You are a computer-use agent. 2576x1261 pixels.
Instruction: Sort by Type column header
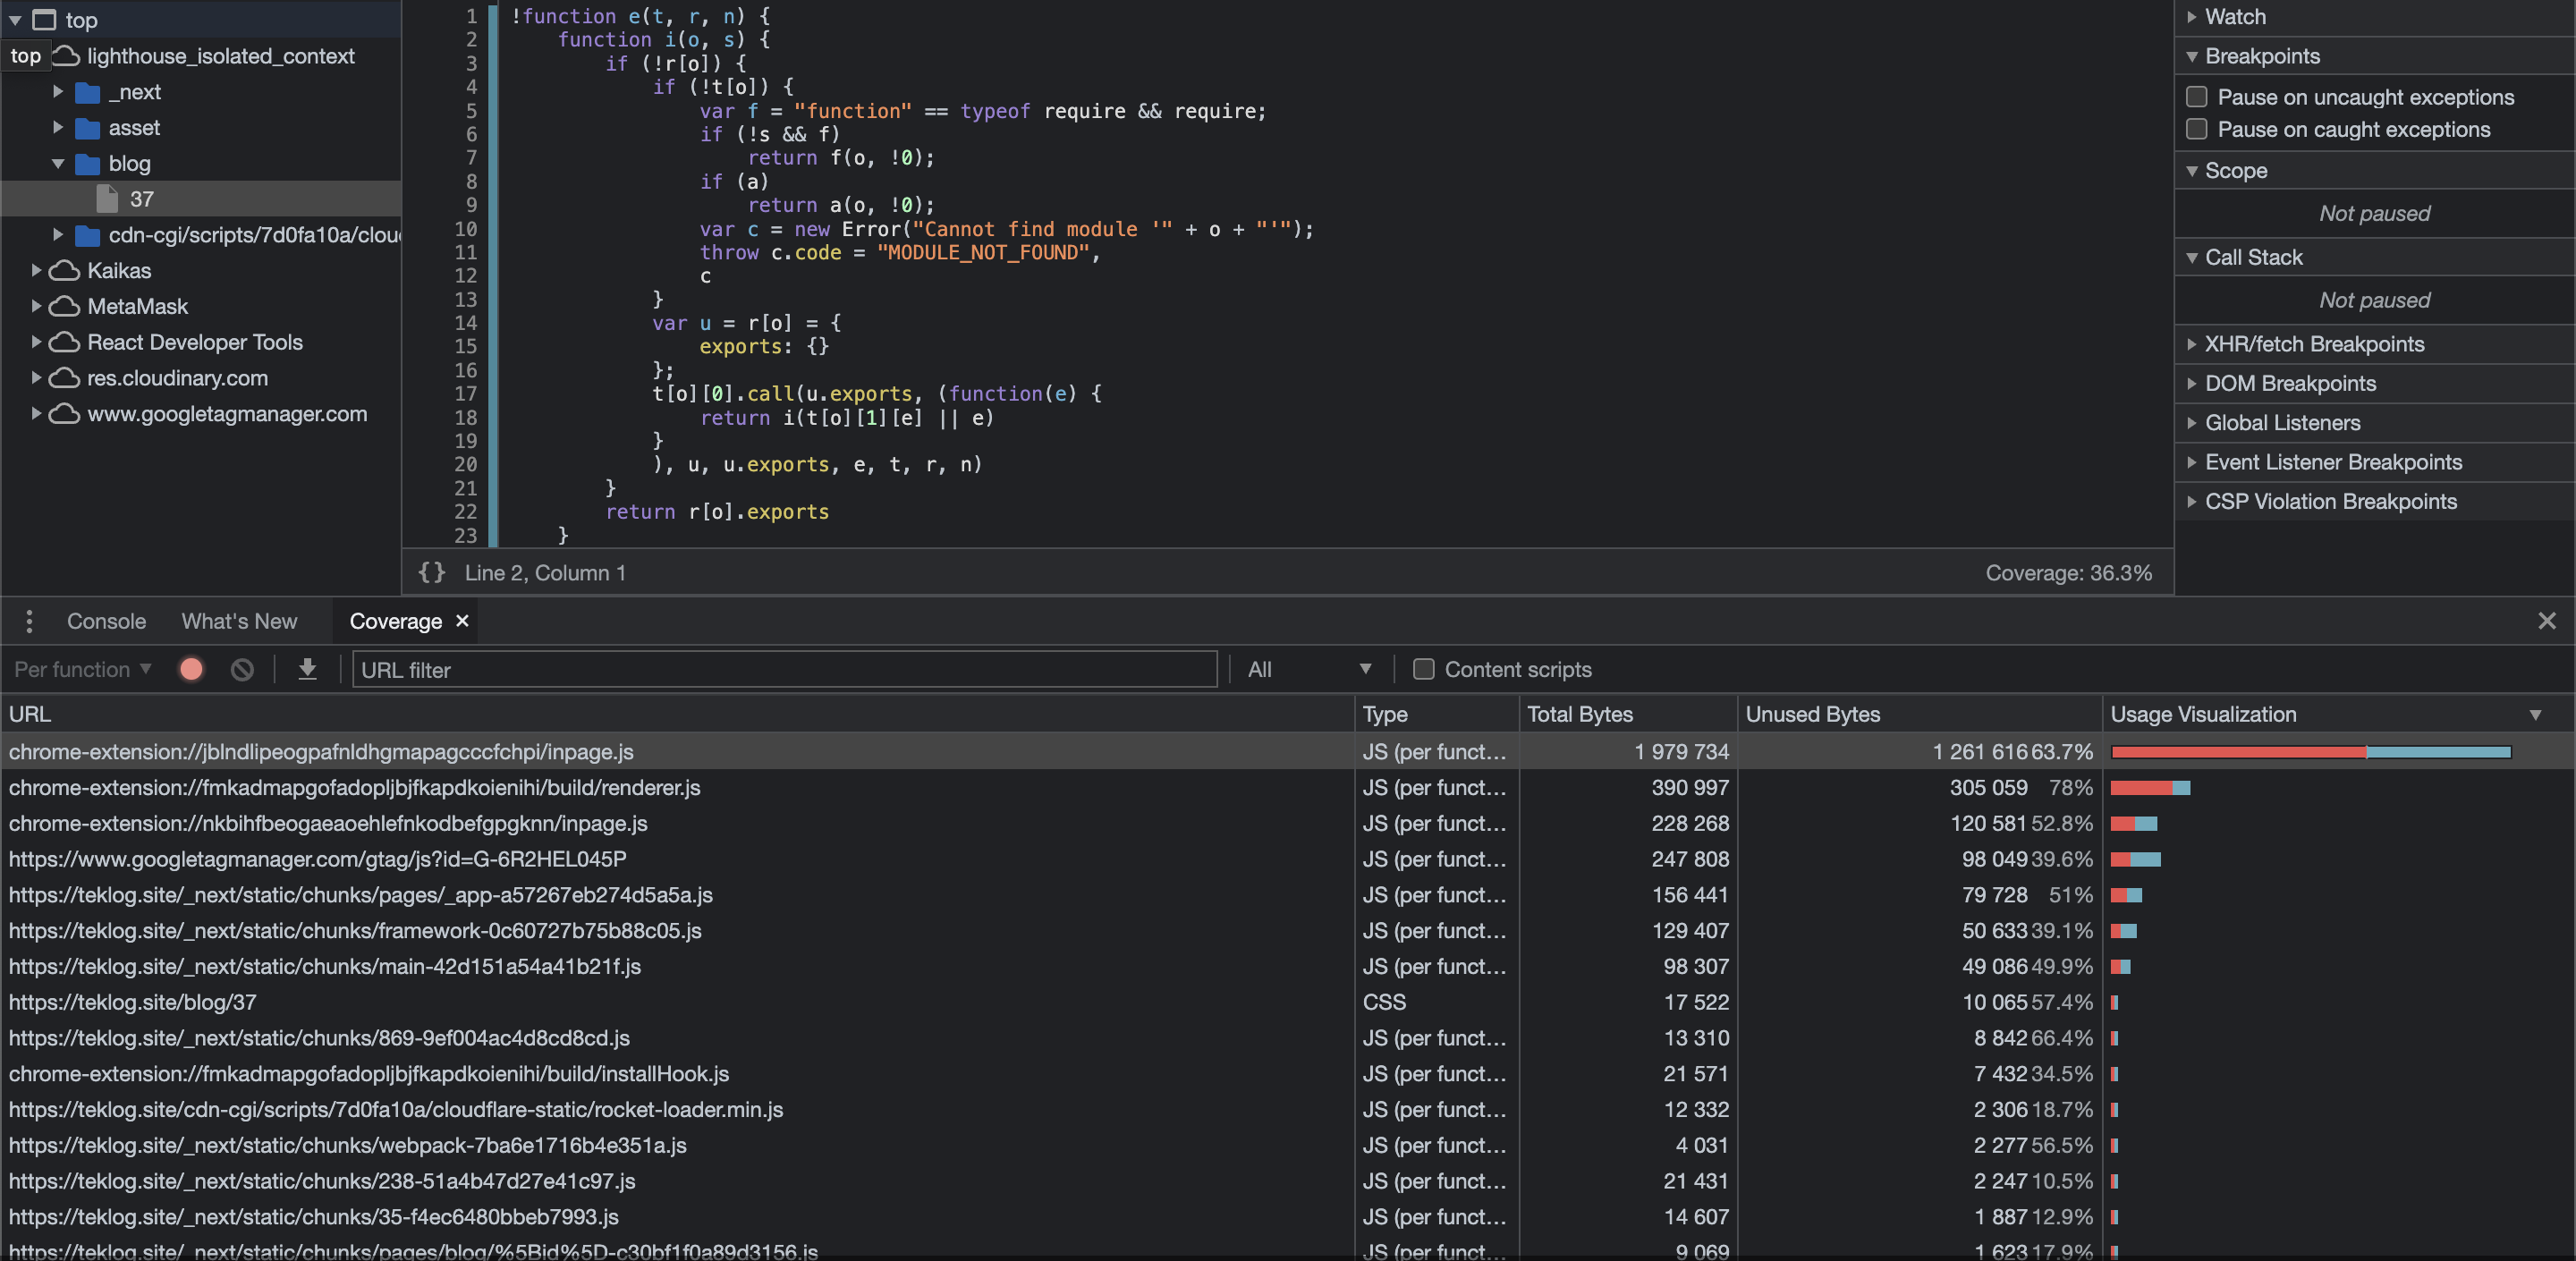point(1437,714)
